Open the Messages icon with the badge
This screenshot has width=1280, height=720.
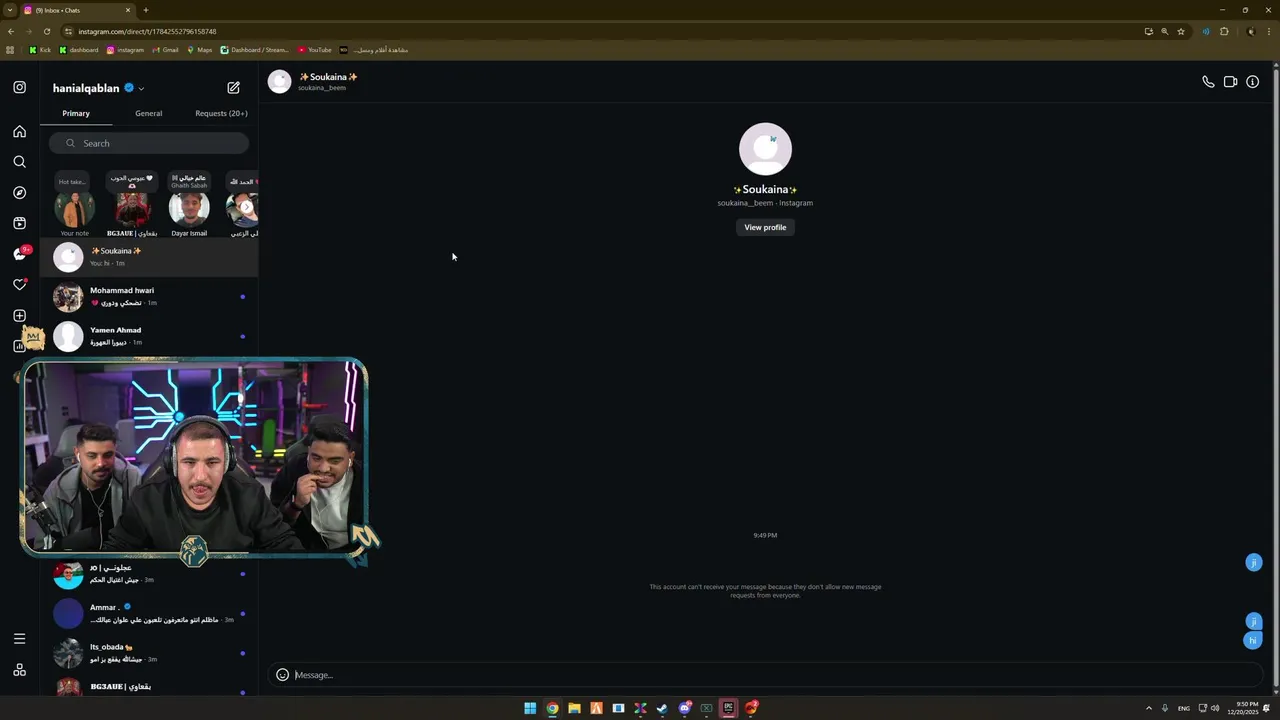pos(19,254)
